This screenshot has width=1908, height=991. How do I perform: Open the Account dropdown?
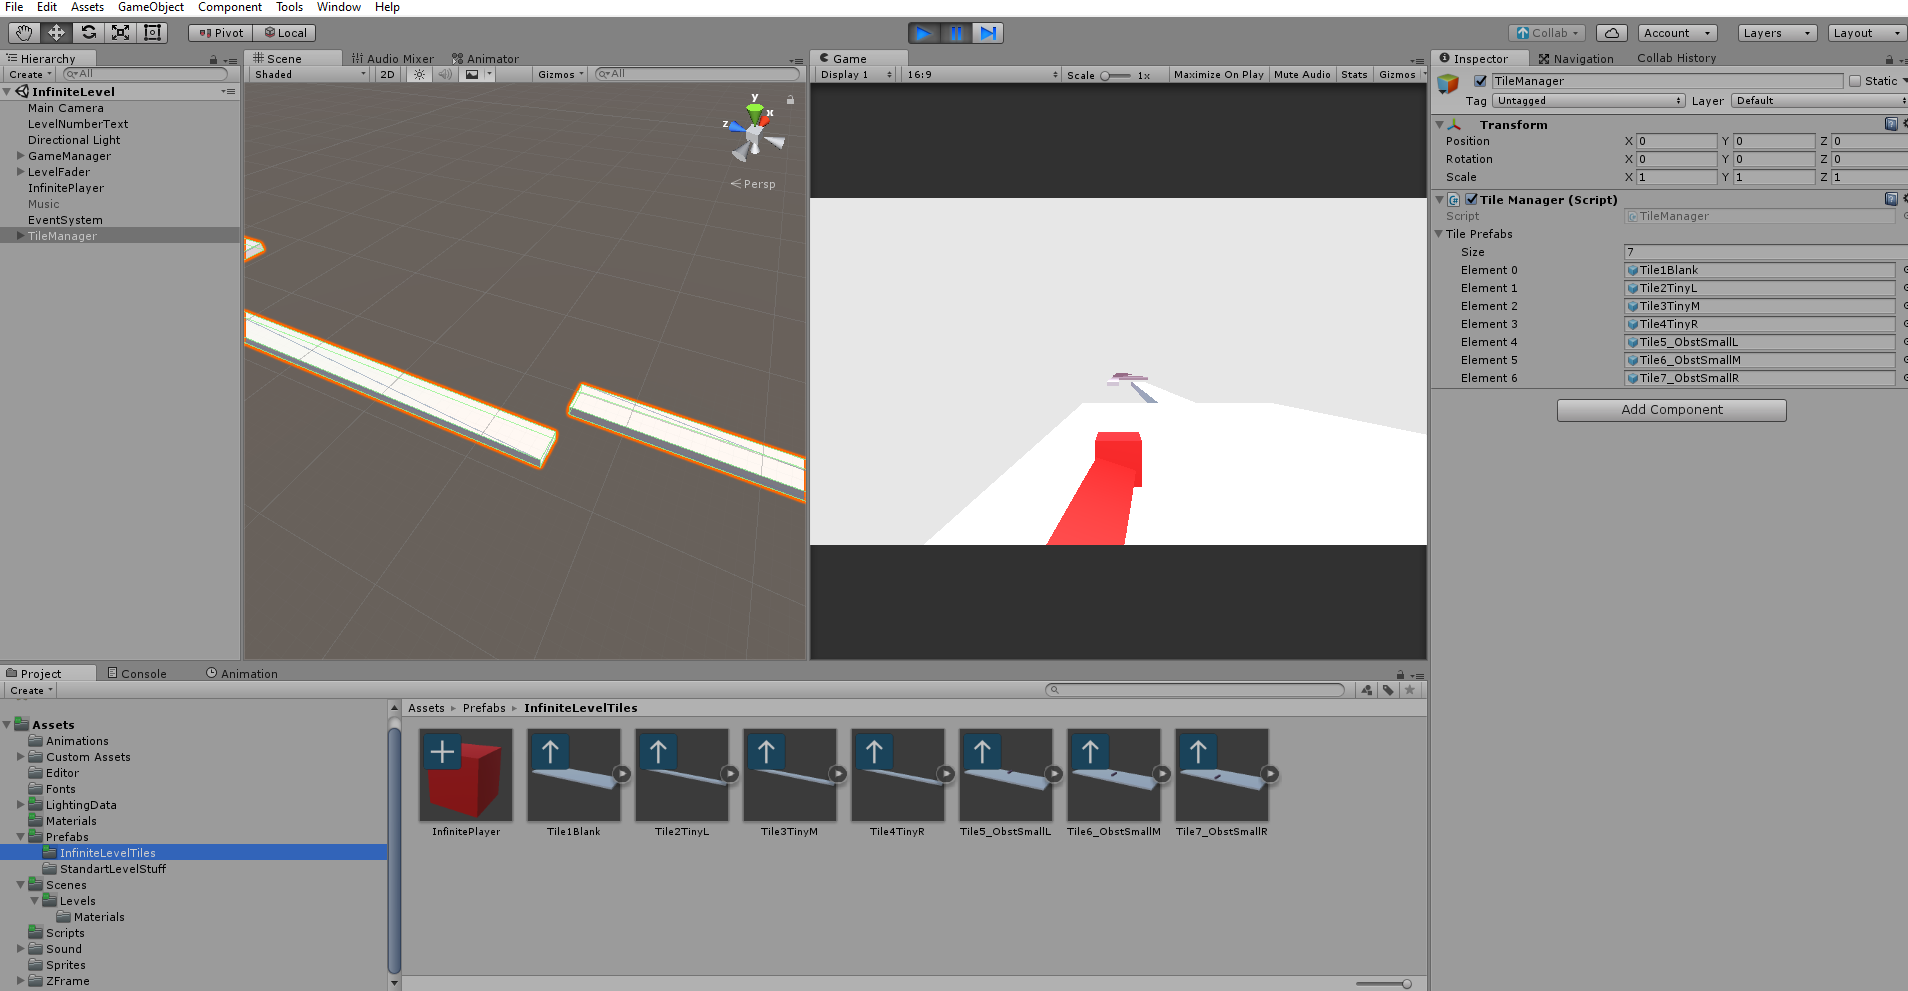pyautogui.click(x=1678, y=33)
